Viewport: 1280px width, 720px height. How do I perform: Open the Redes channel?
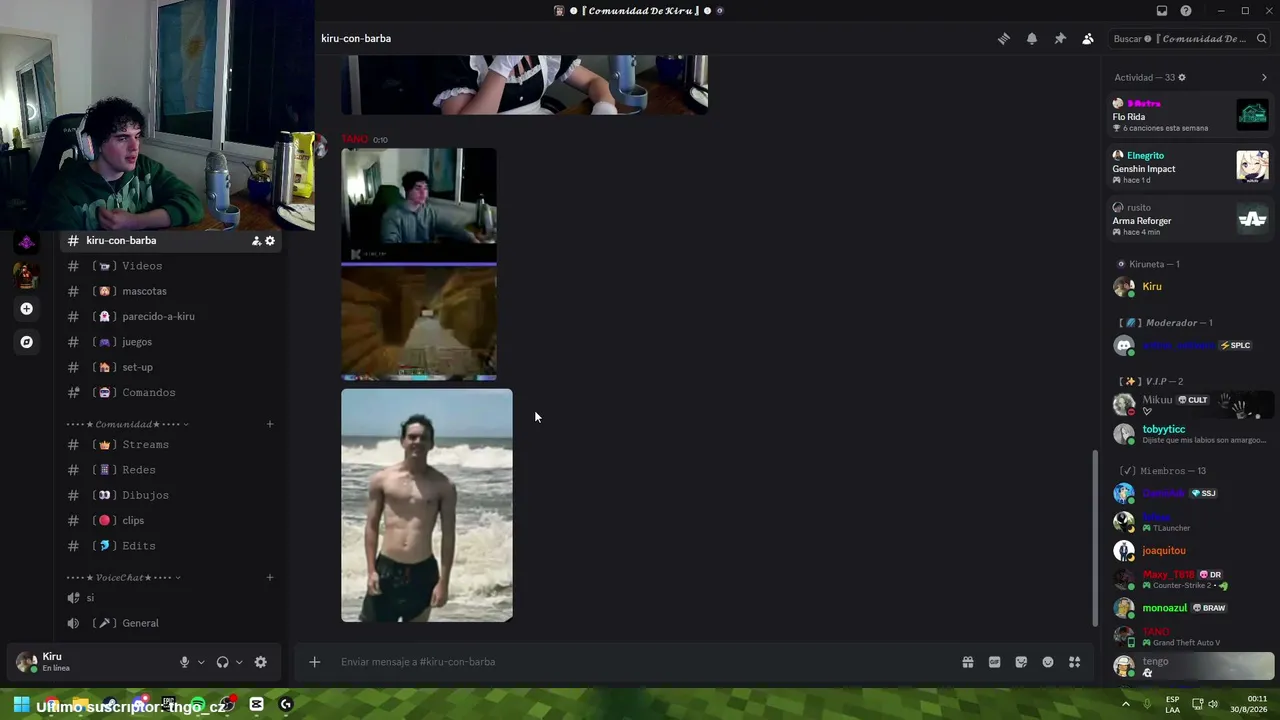(x=170, y=470)
